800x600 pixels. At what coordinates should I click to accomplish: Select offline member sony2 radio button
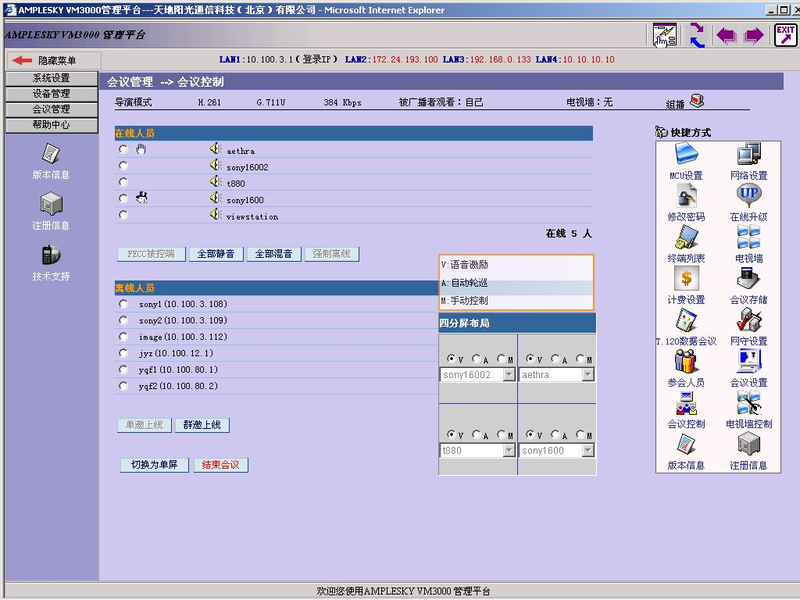123,320
